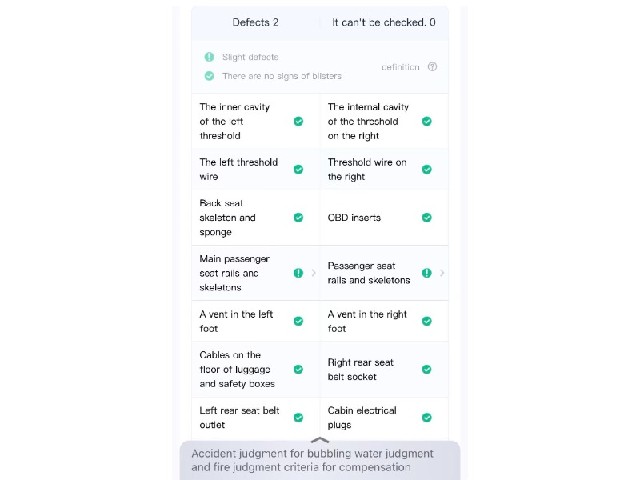The width and height of the screenshot is (640, 480).
Task: Expand the bottom accident judgment panel arrow
Action: pyautogui.click(x=320, y=440)
